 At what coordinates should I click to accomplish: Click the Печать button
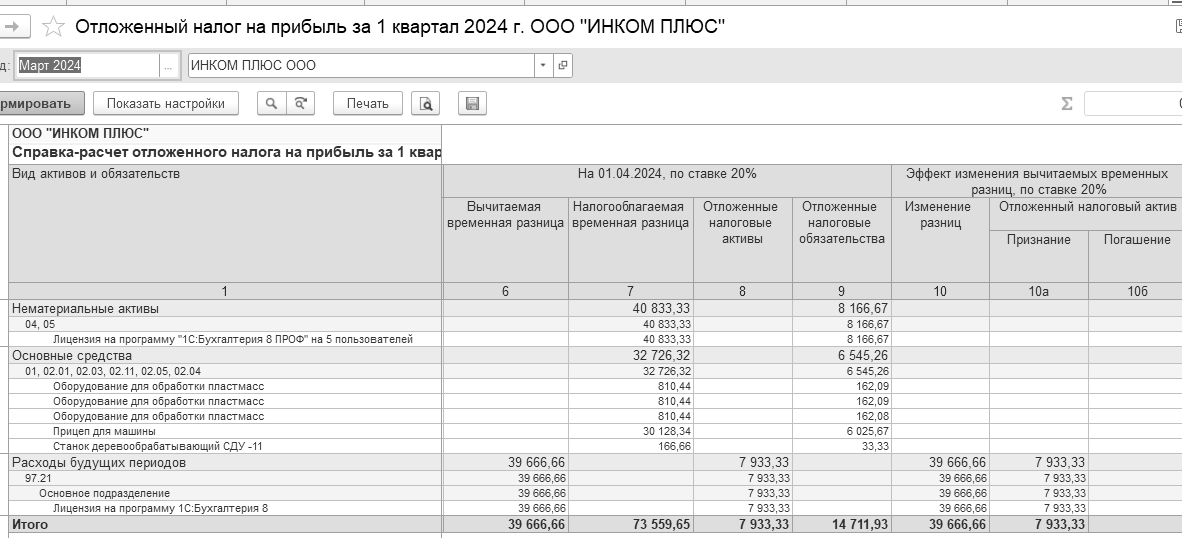368,103
